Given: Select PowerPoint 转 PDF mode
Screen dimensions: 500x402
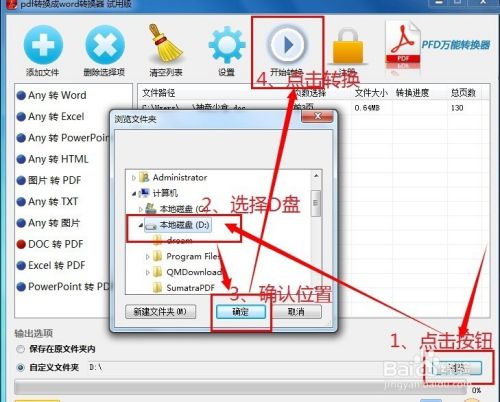Looking at the screenshot, I should [x=63, y=287].
